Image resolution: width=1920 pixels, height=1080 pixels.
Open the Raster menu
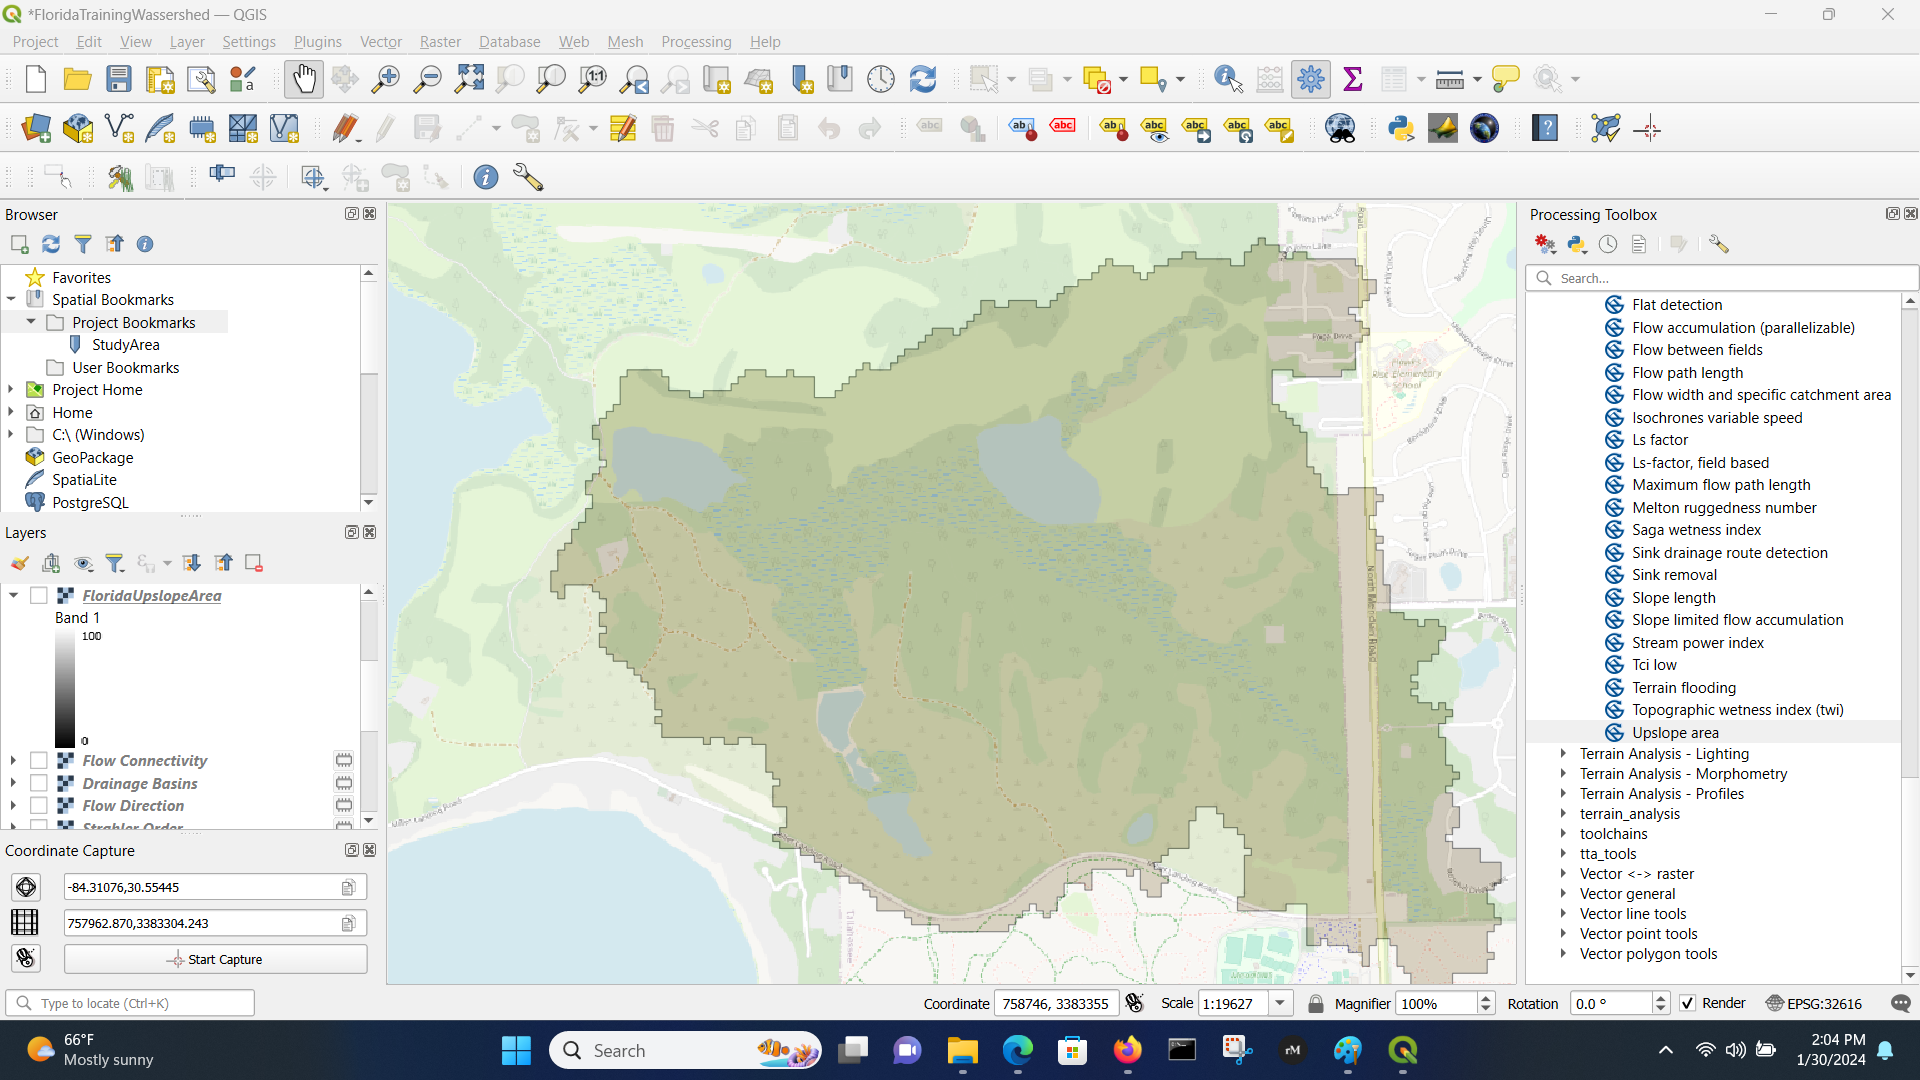pyautogui.click(x=440, y=42)
